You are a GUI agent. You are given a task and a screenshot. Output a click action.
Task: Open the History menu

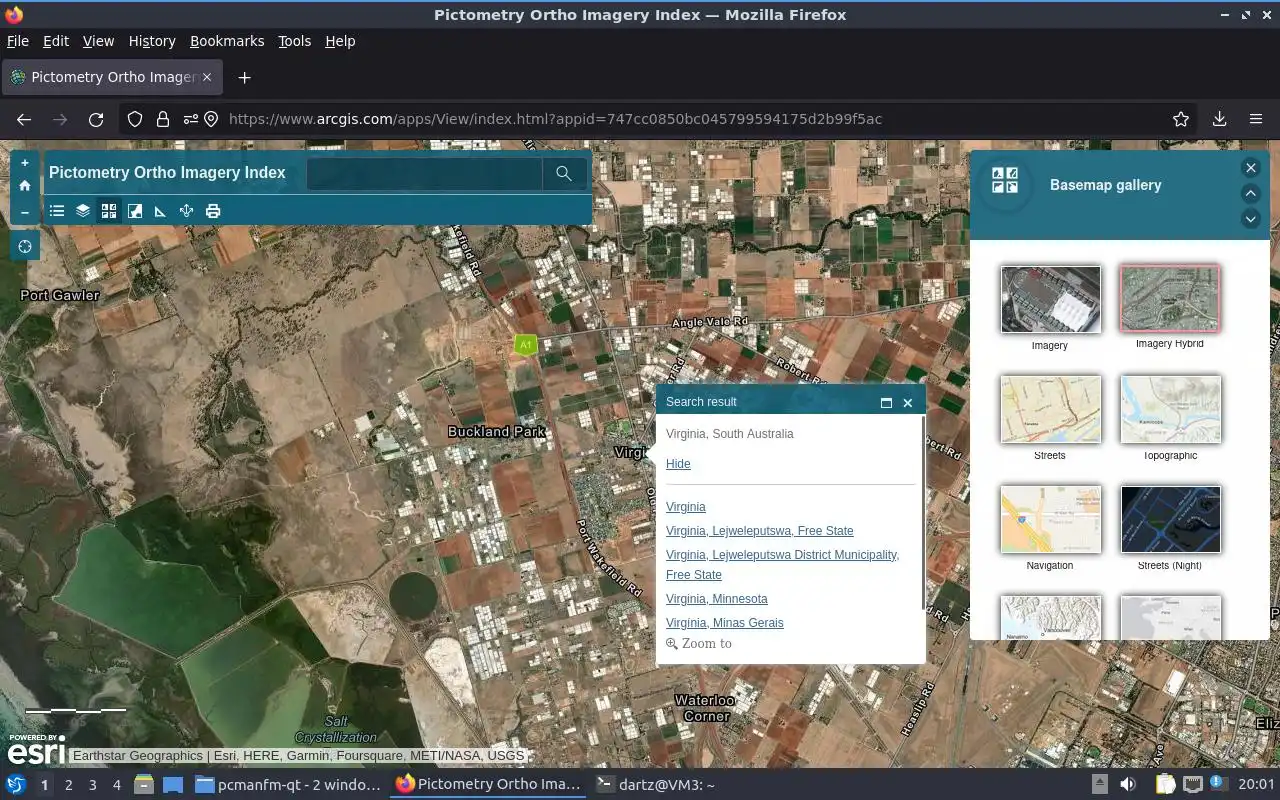click(x=152, y=41)
